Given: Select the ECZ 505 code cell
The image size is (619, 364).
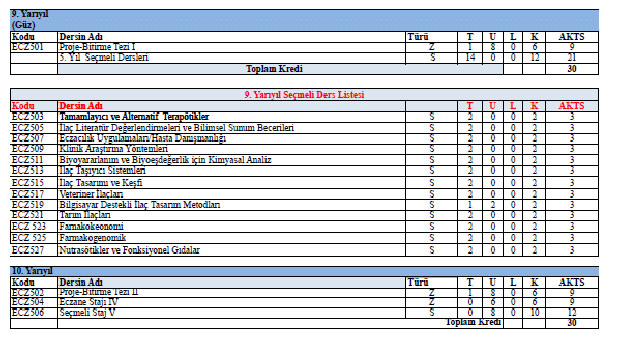Looking at the screenshot, I should (28, 128).
